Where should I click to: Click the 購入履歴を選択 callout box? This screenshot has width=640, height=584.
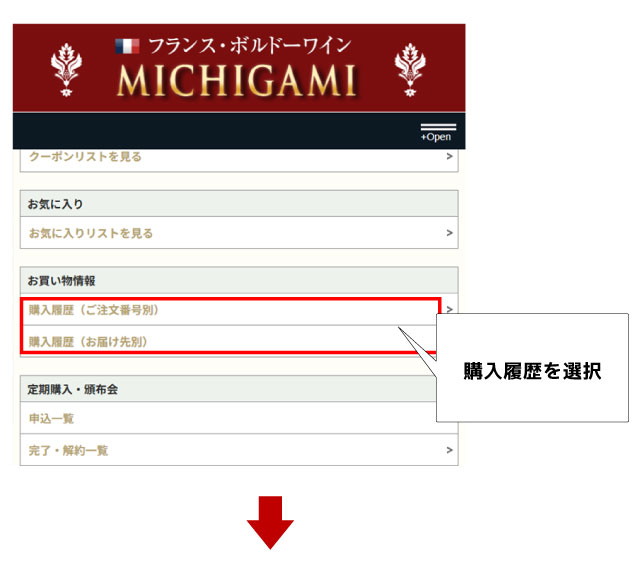(x=531, y=371)
